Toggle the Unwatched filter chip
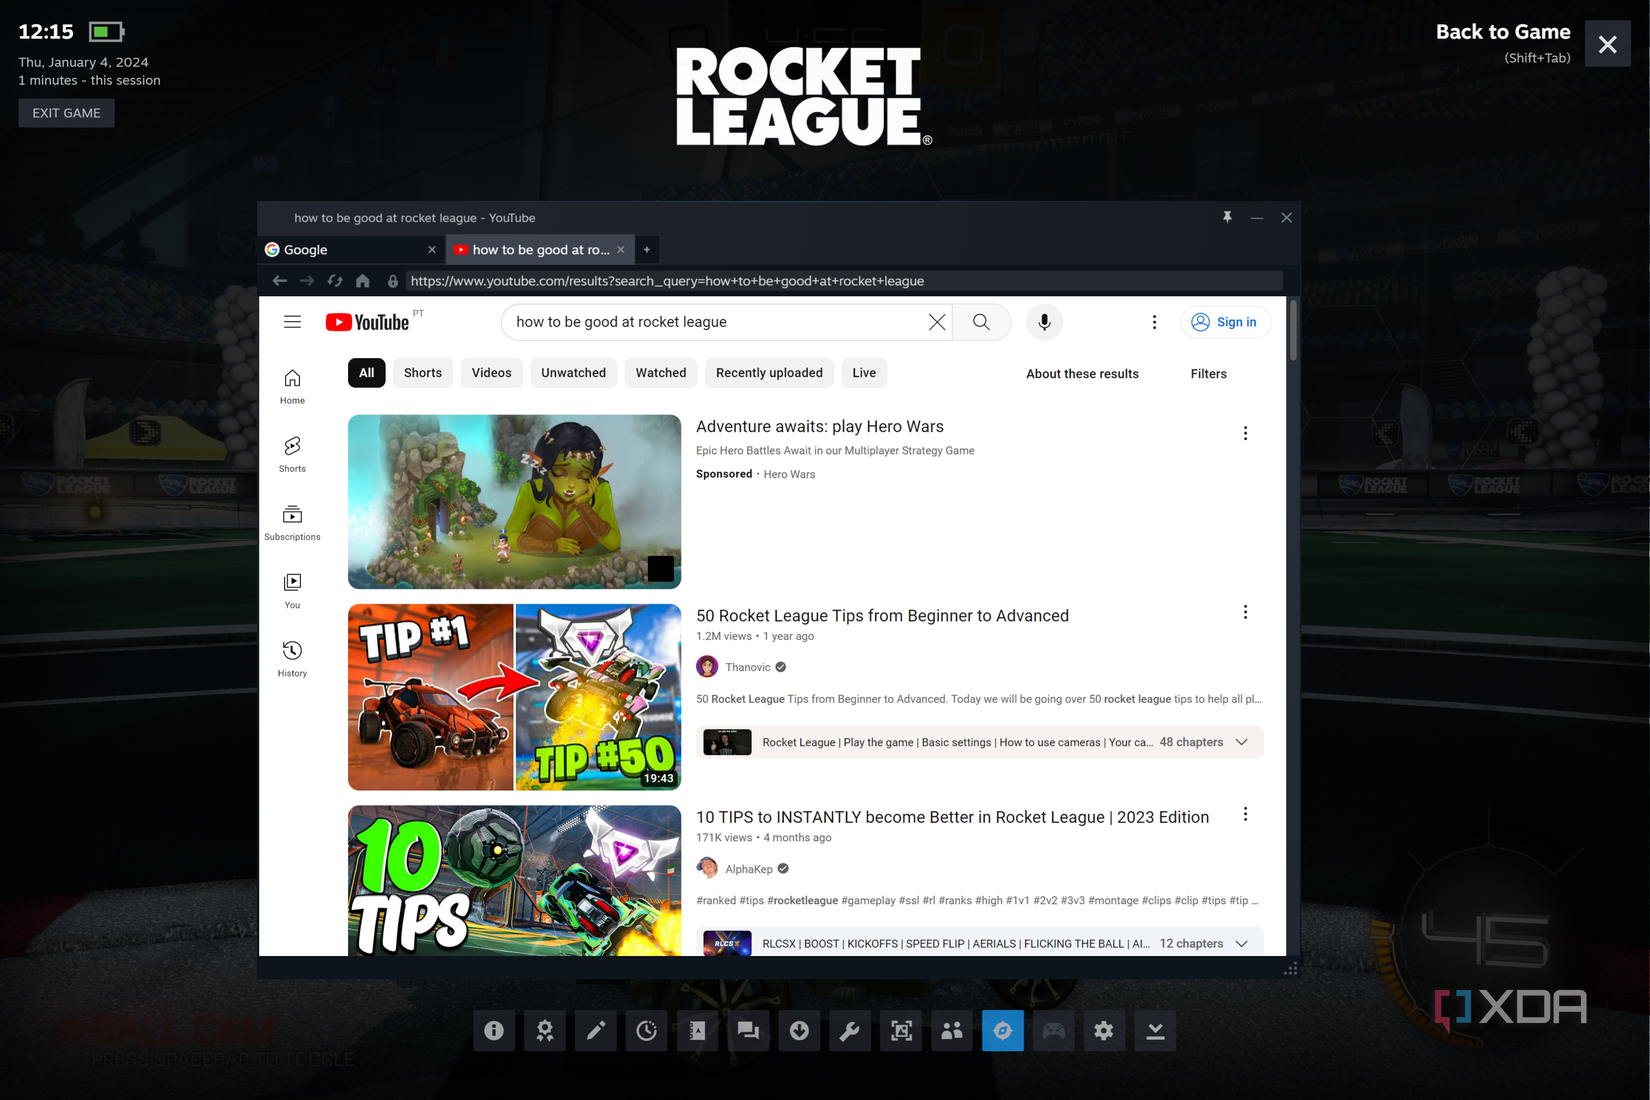Image resolution: width=1650 pixels, height=1100 pixels. 573,372
